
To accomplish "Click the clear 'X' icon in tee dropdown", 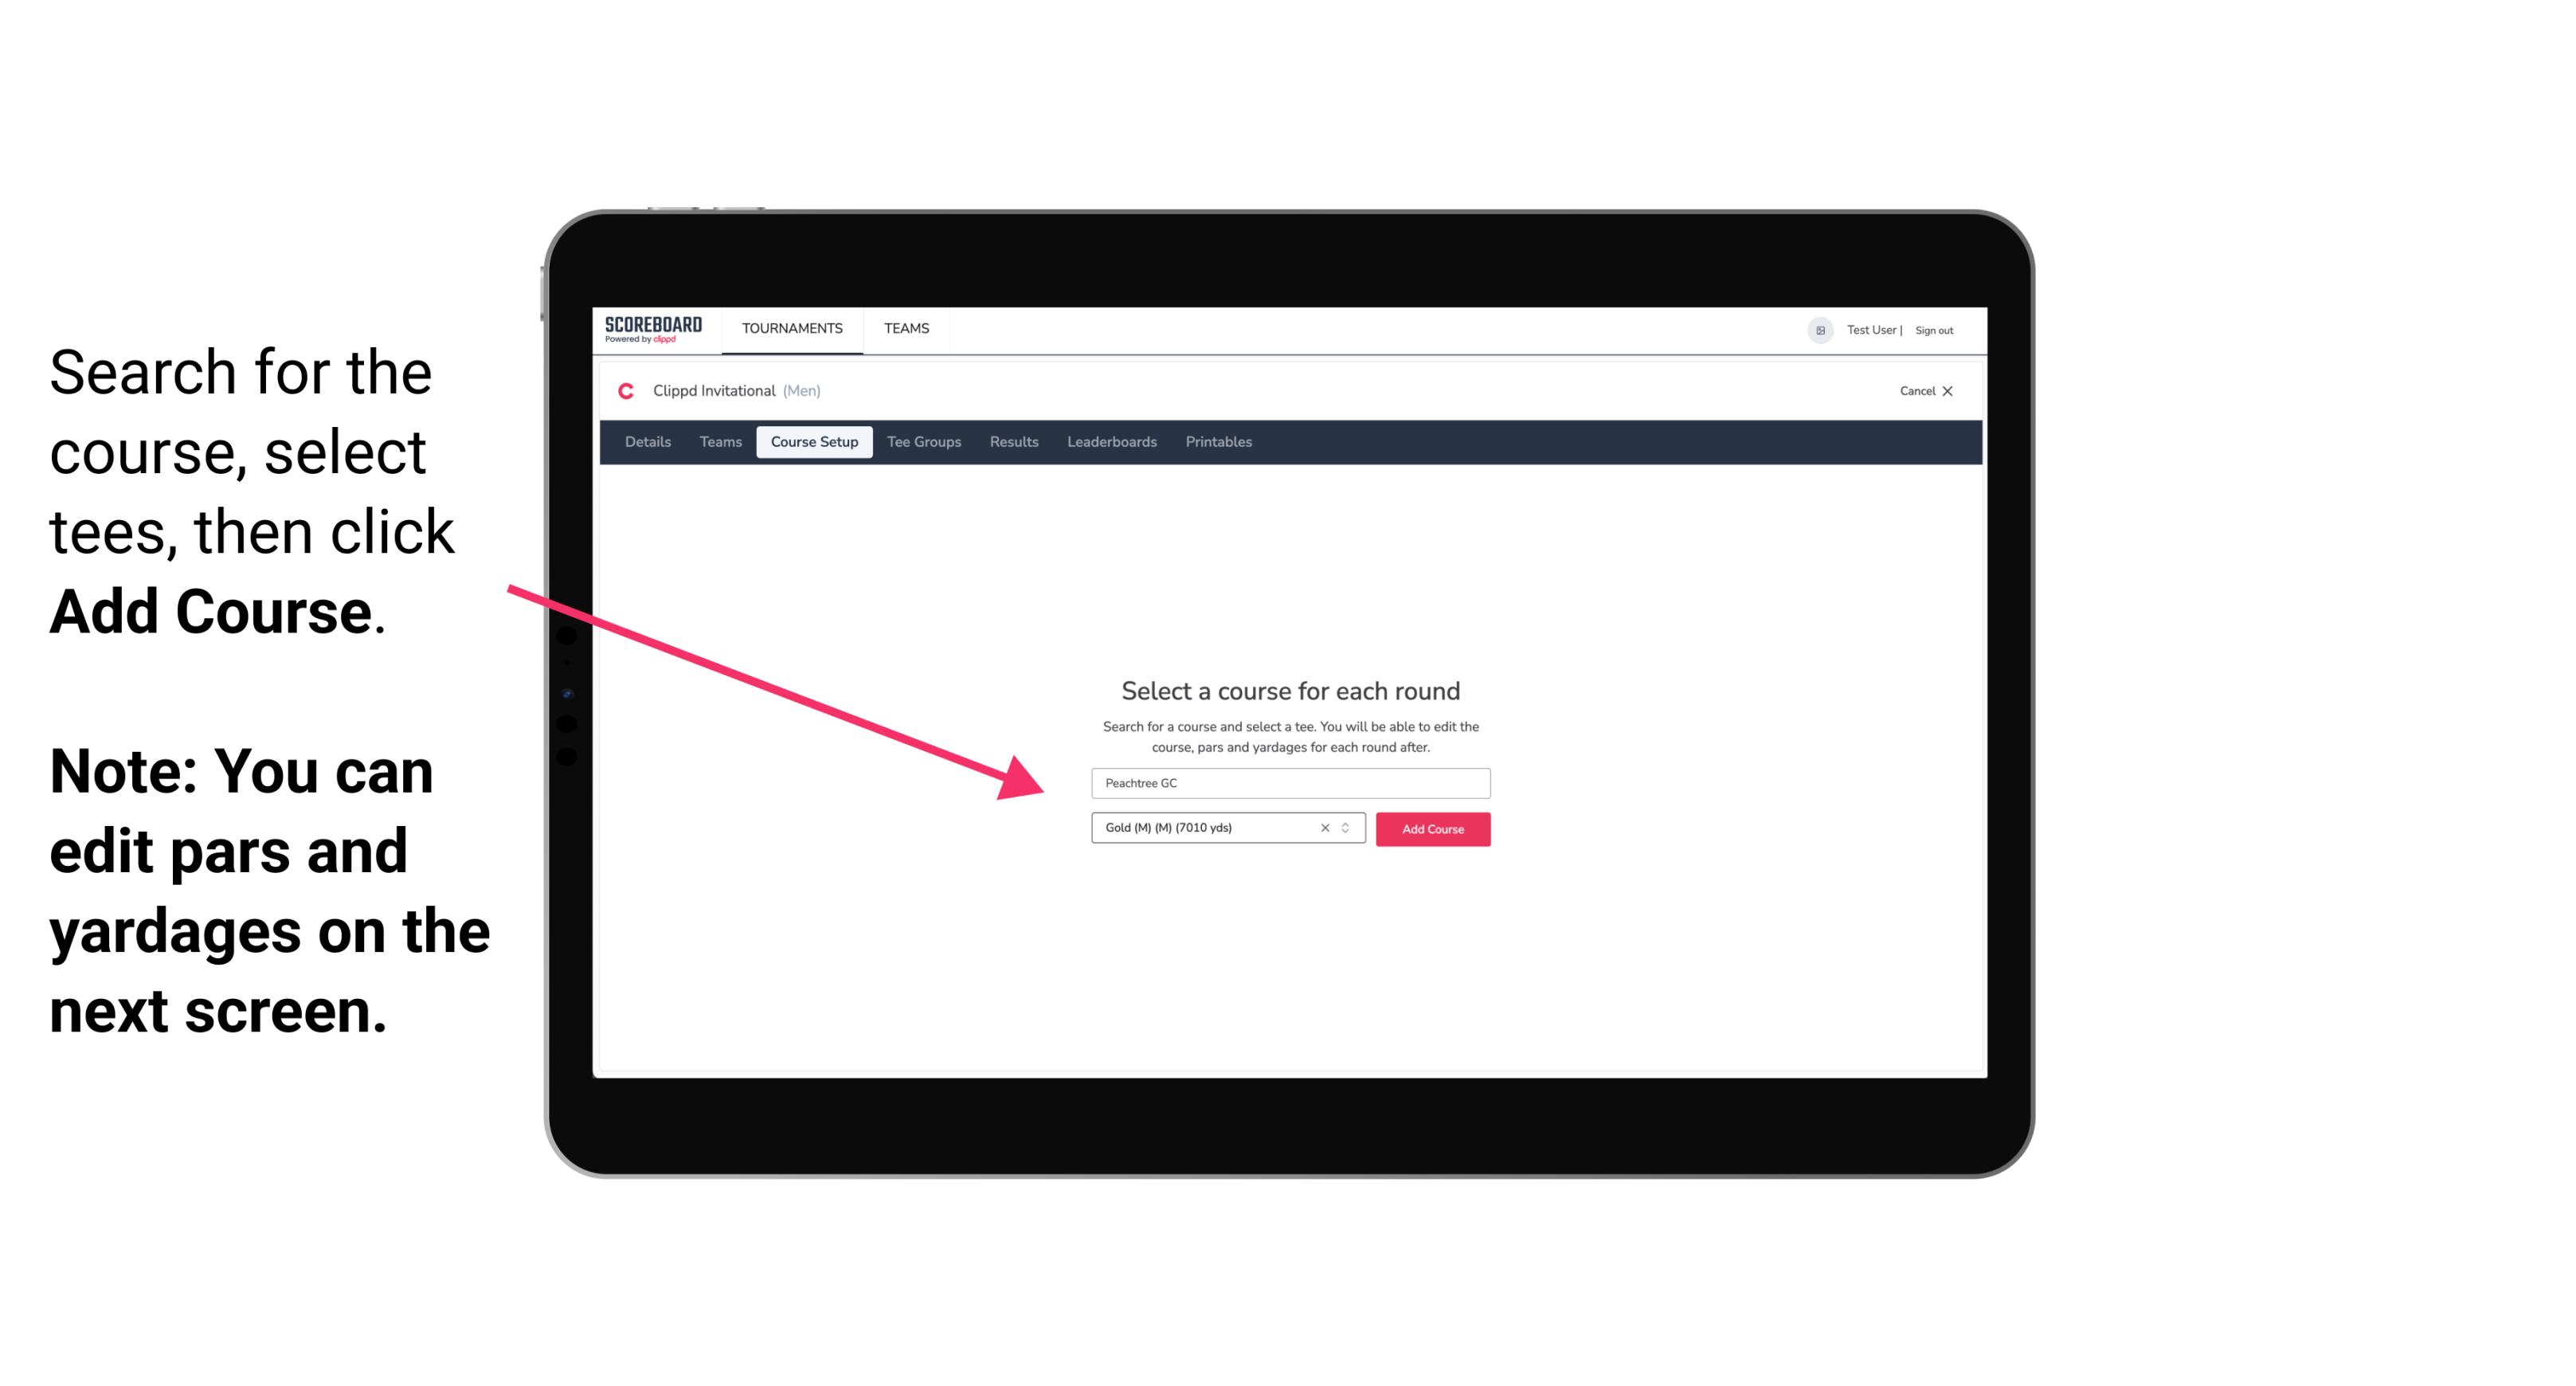I will point(1325,828).
